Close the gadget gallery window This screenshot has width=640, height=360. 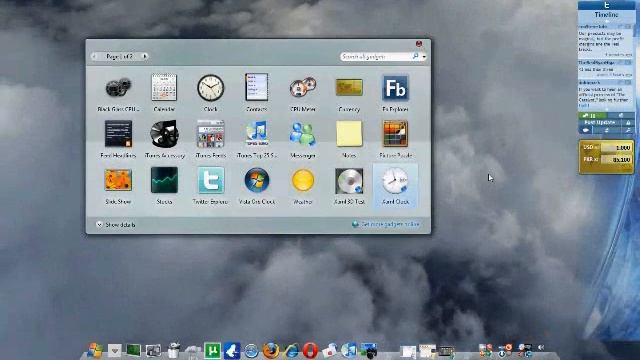[419, 44]
